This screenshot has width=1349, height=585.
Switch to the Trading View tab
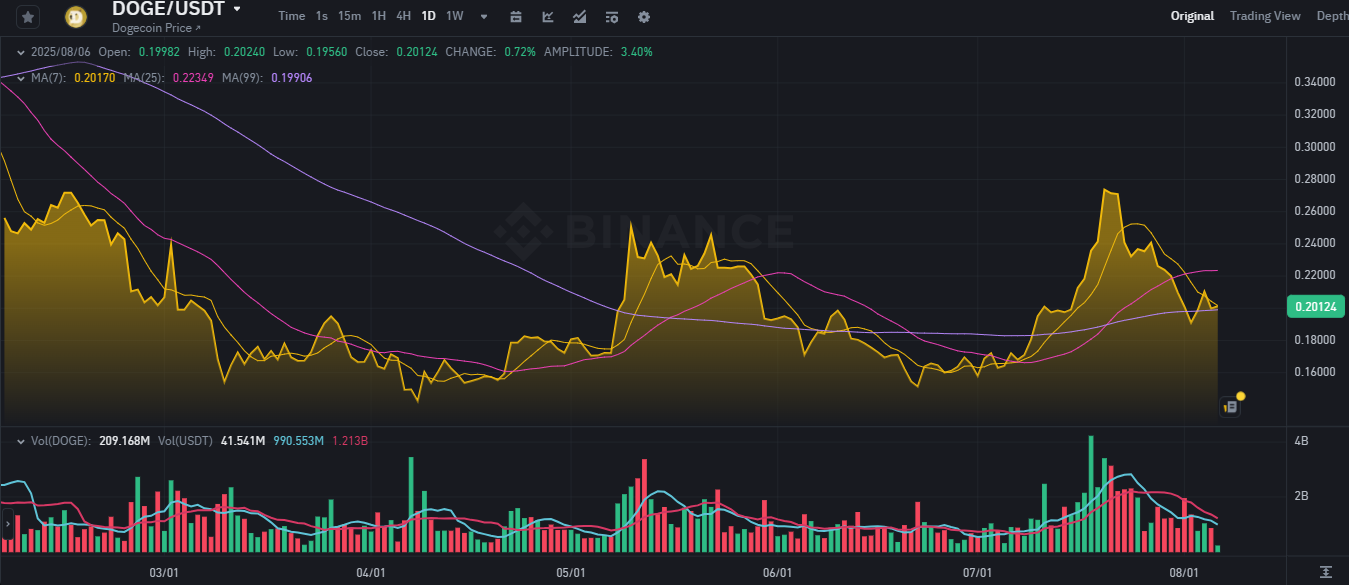click(x=1265, y=16)
